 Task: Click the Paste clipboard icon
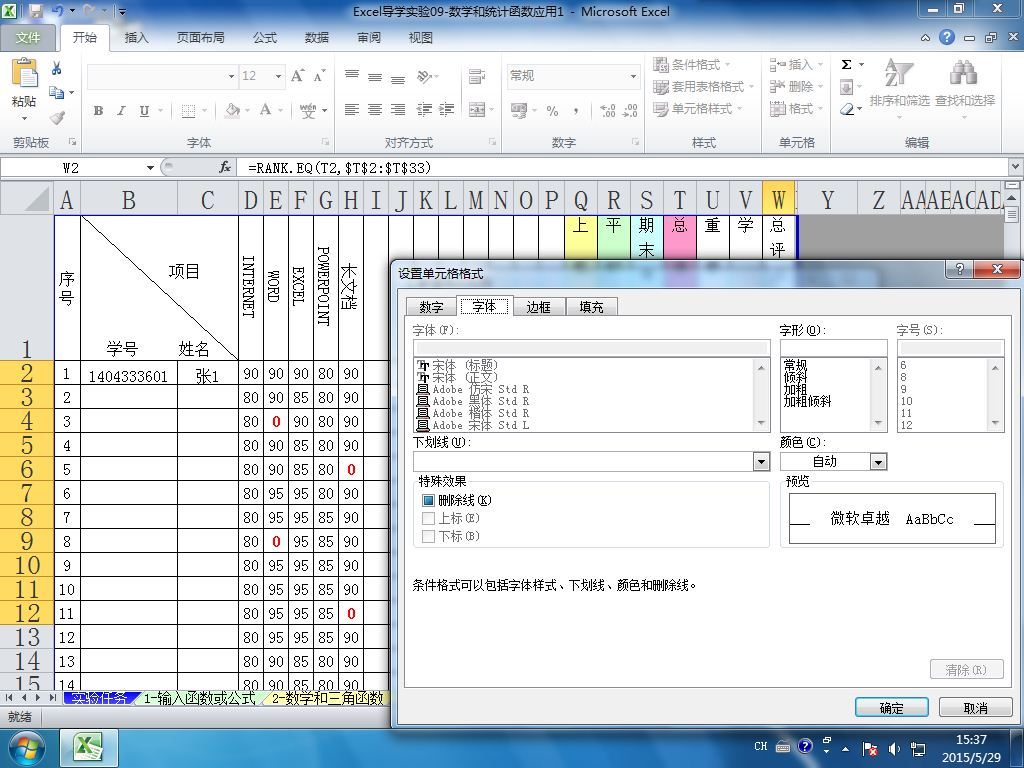(25, 74)
